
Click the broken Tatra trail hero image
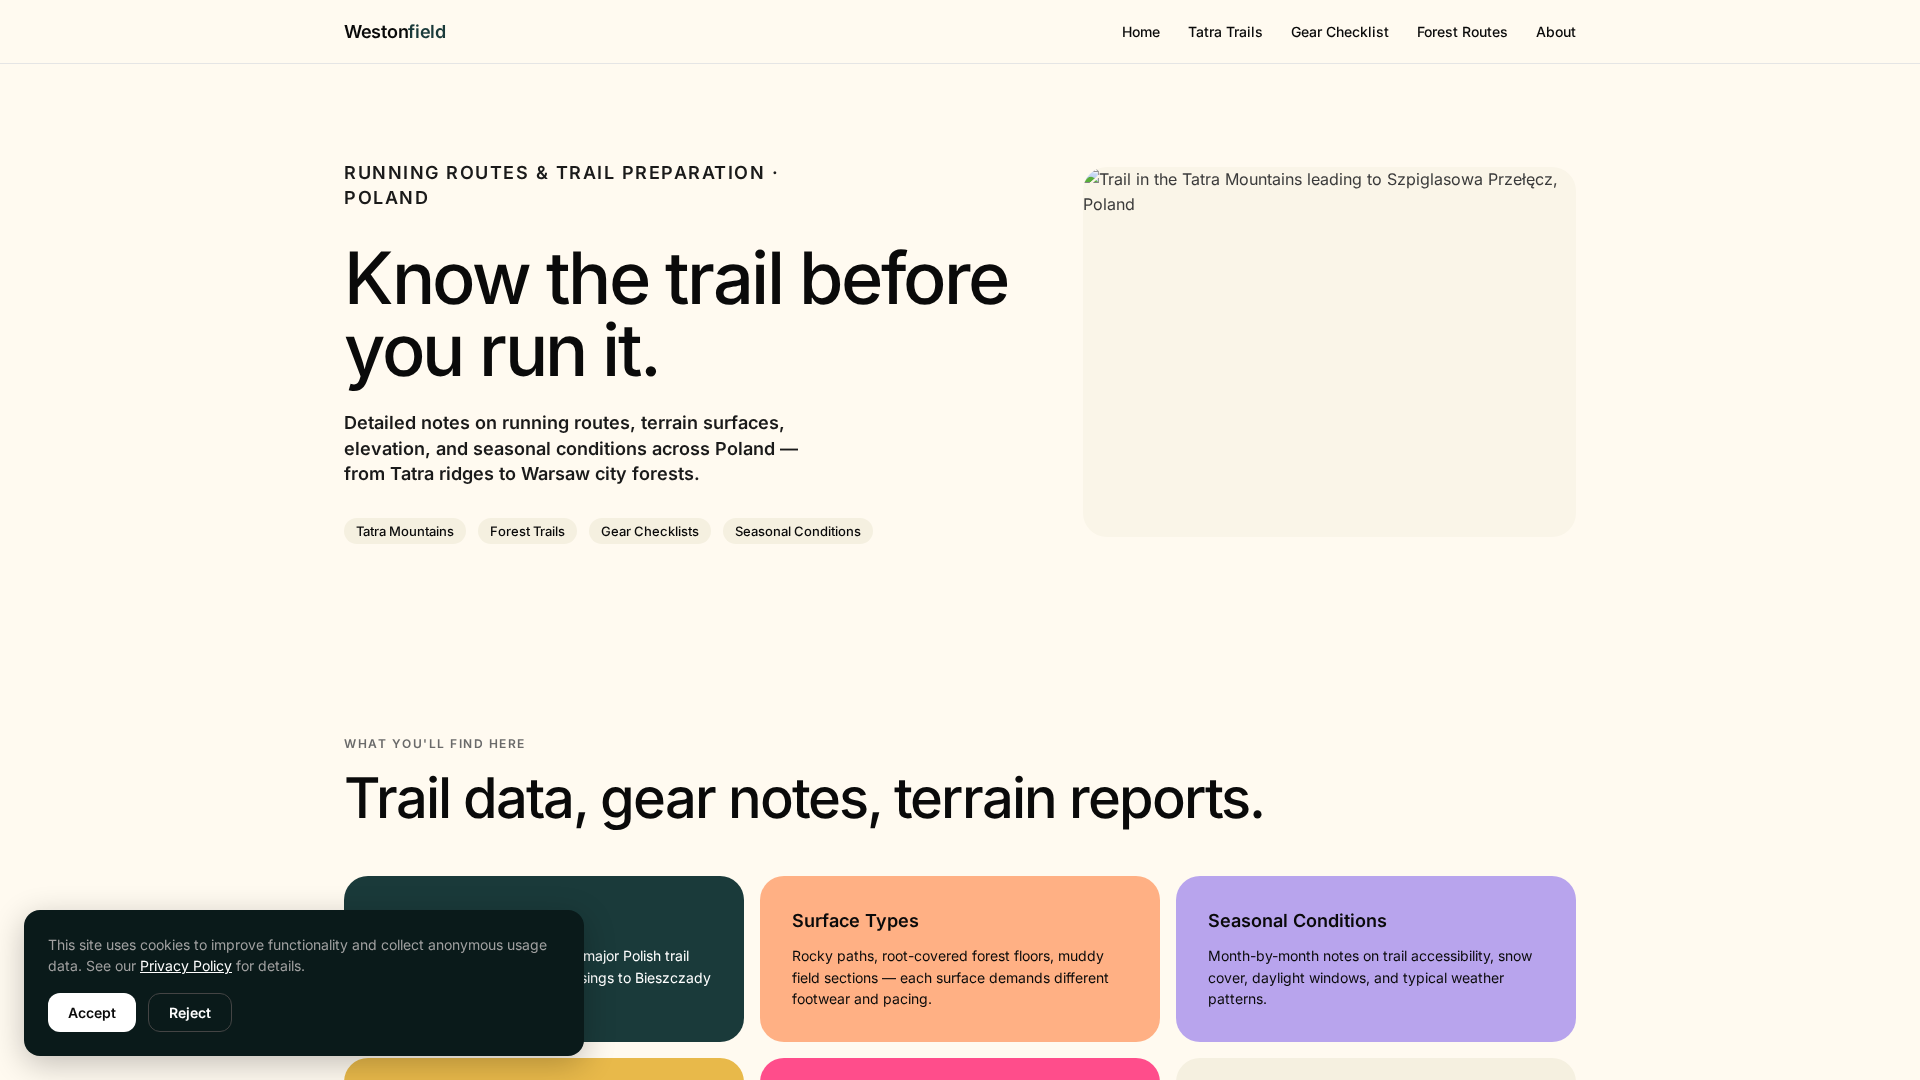click(1329, 352)
